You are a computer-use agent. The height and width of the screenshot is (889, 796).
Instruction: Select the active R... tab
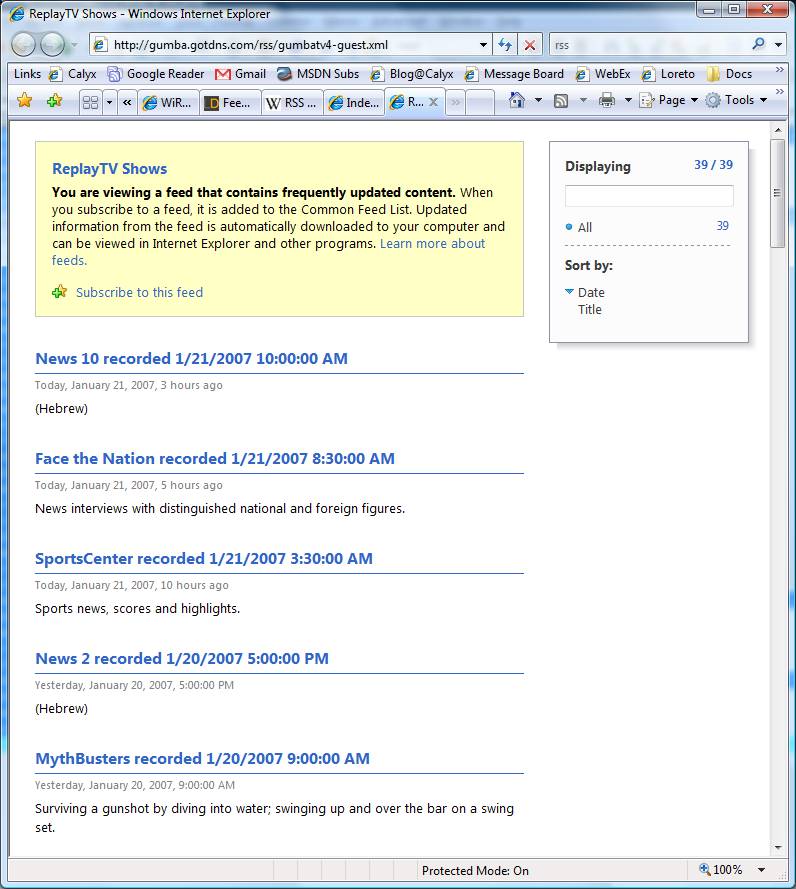coord(407,102)
